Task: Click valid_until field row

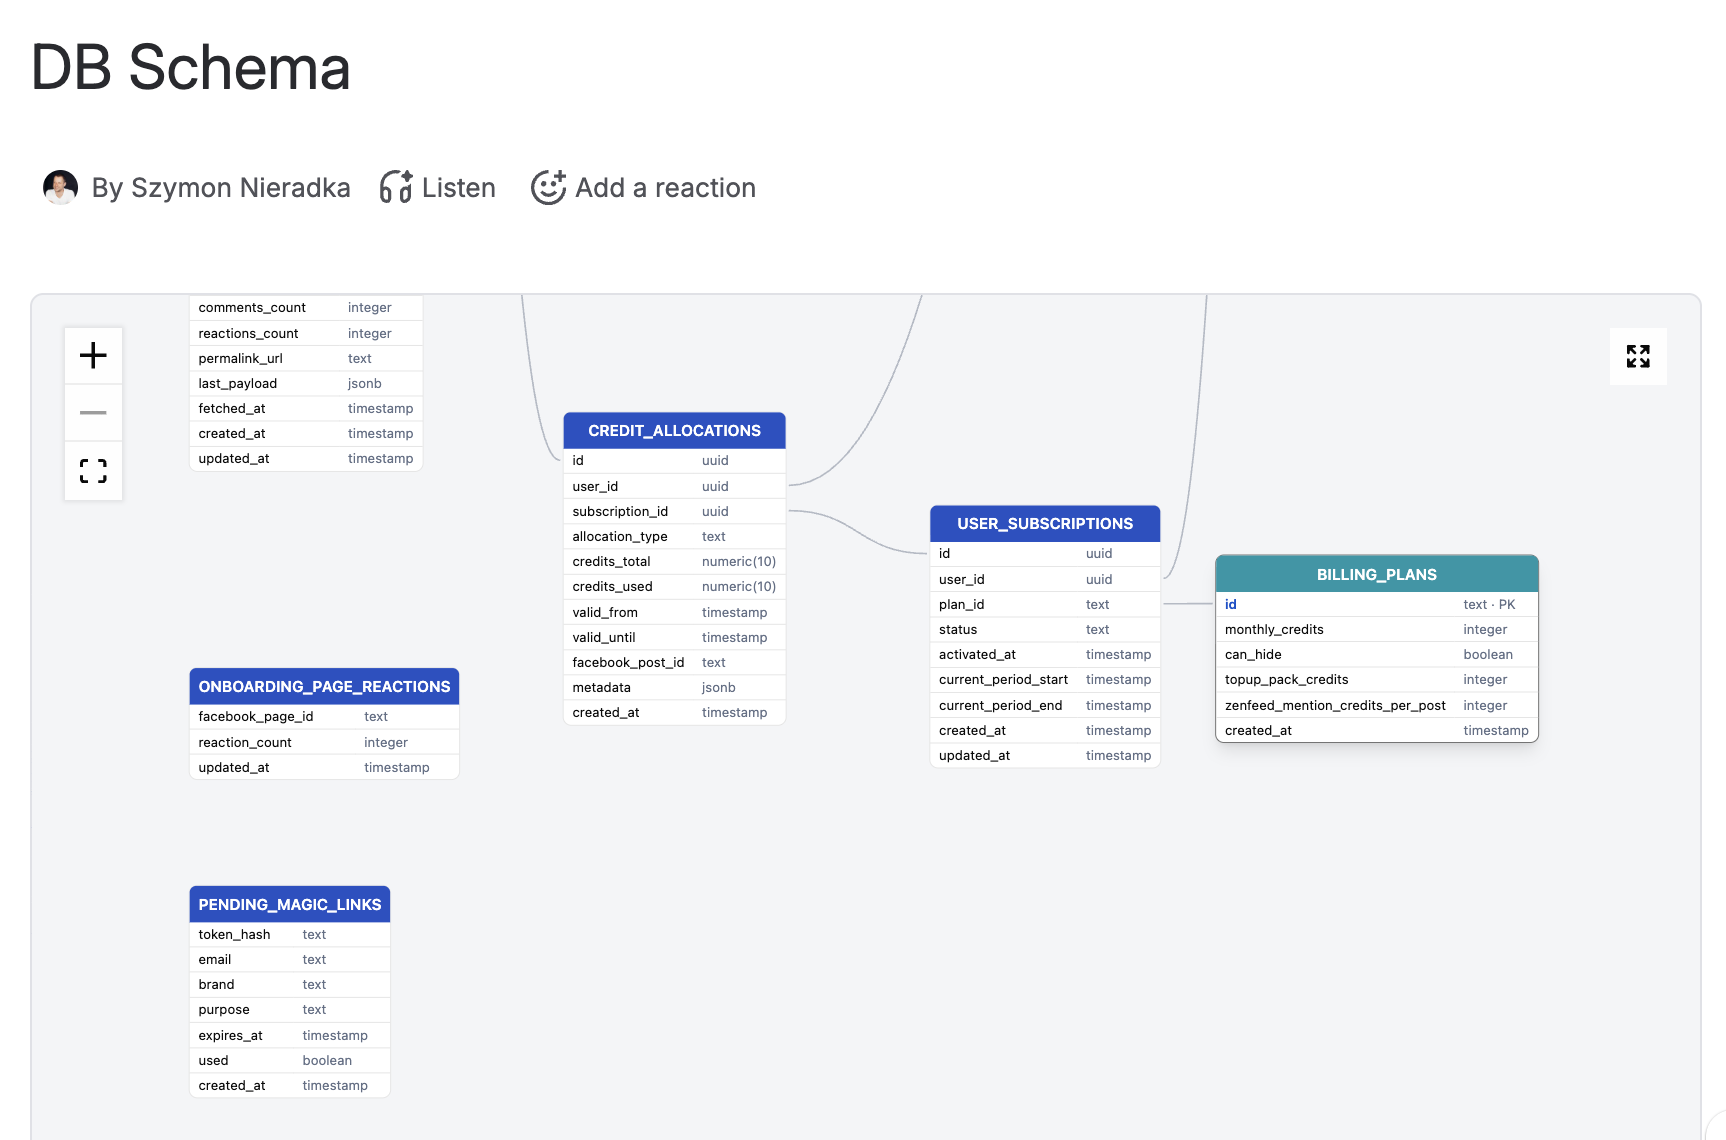Action: (x=674, y=637)
